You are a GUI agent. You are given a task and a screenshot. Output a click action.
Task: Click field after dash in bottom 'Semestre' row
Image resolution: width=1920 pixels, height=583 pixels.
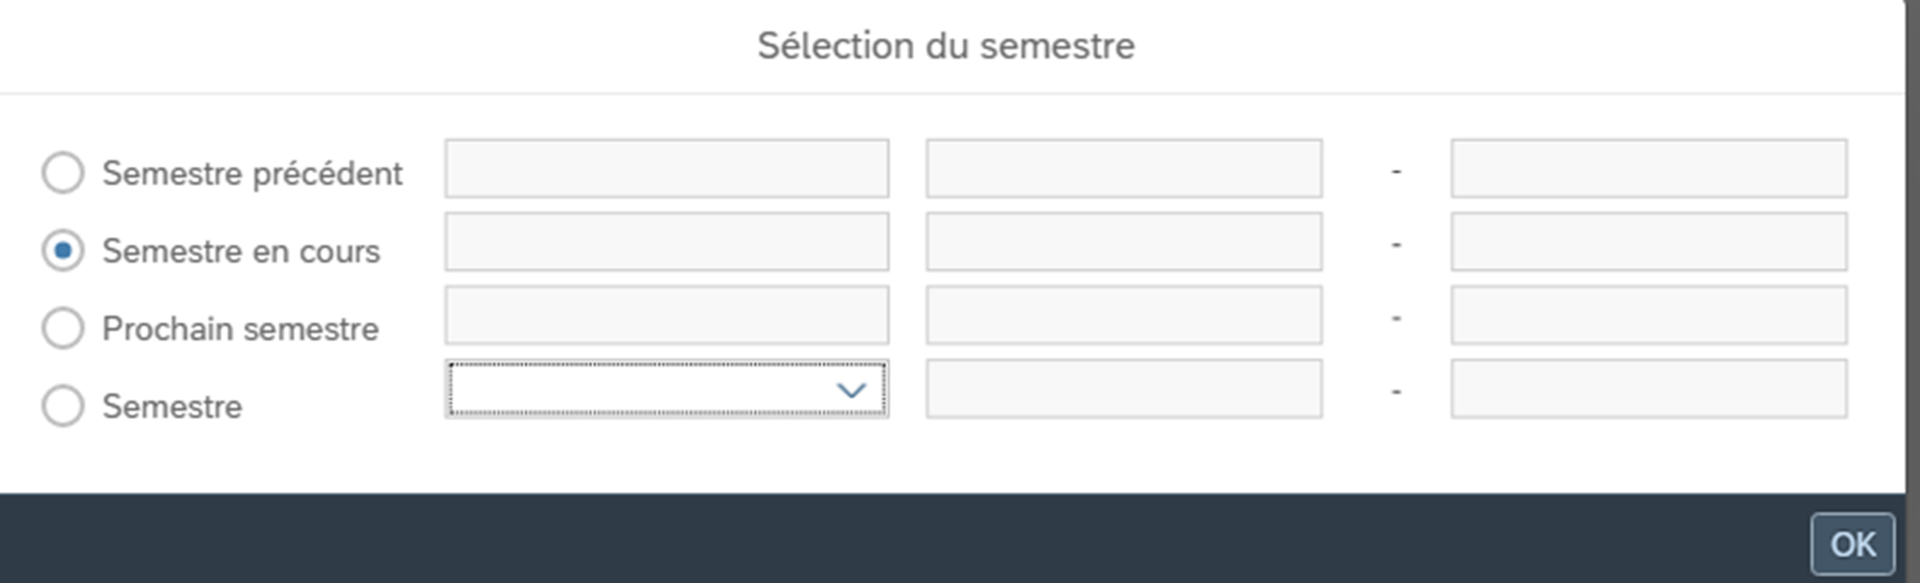(x=1648, y=389)
